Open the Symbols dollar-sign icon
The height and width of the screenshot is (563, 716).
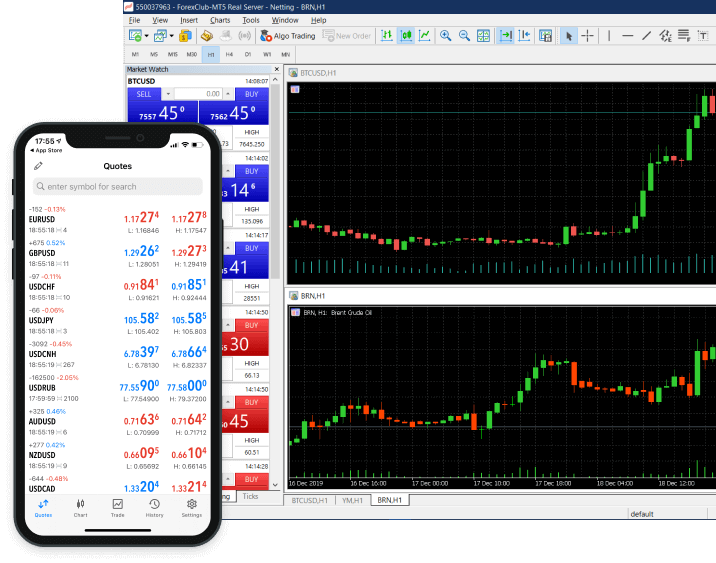(x=185, y=36)
